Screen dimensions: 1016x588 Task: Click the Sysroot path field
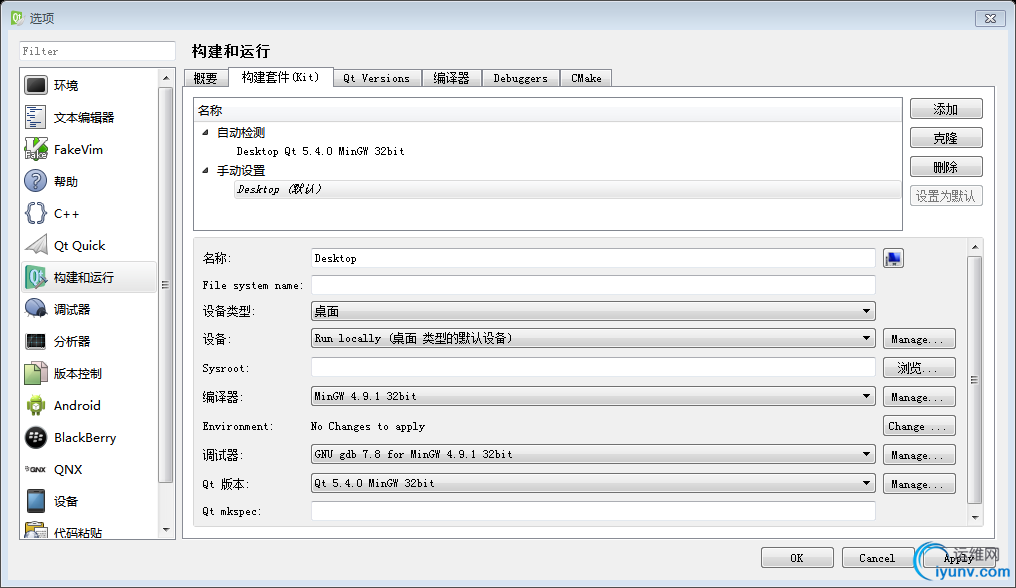click(x=593, y=368)
